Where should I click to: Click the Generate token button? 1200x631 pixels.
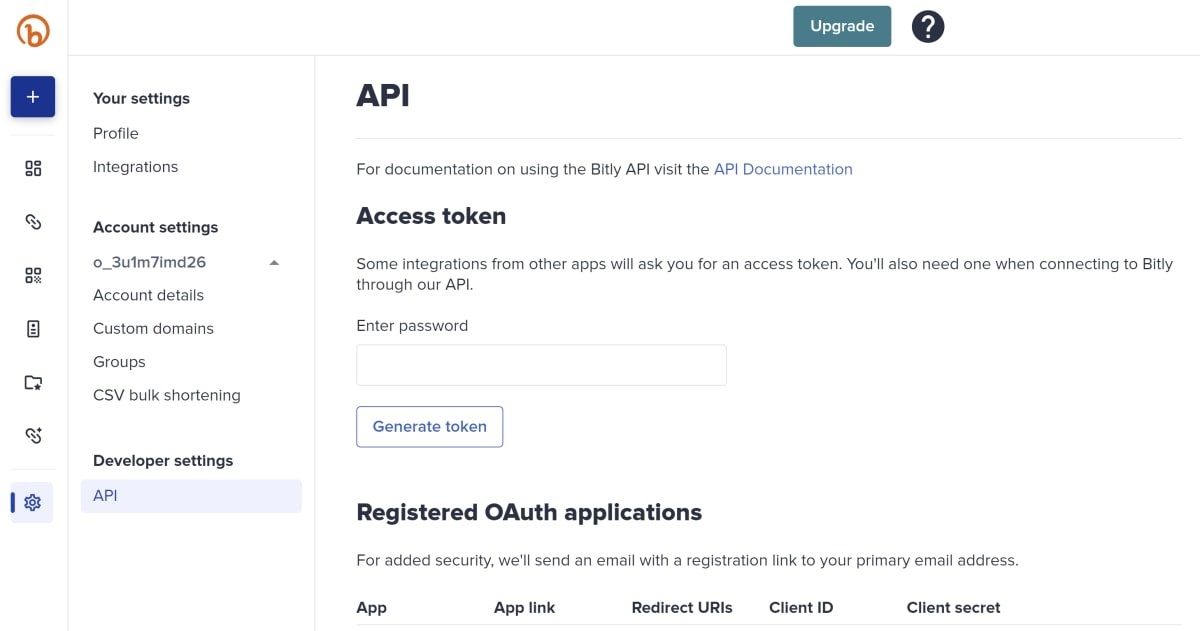coord(429,426)
